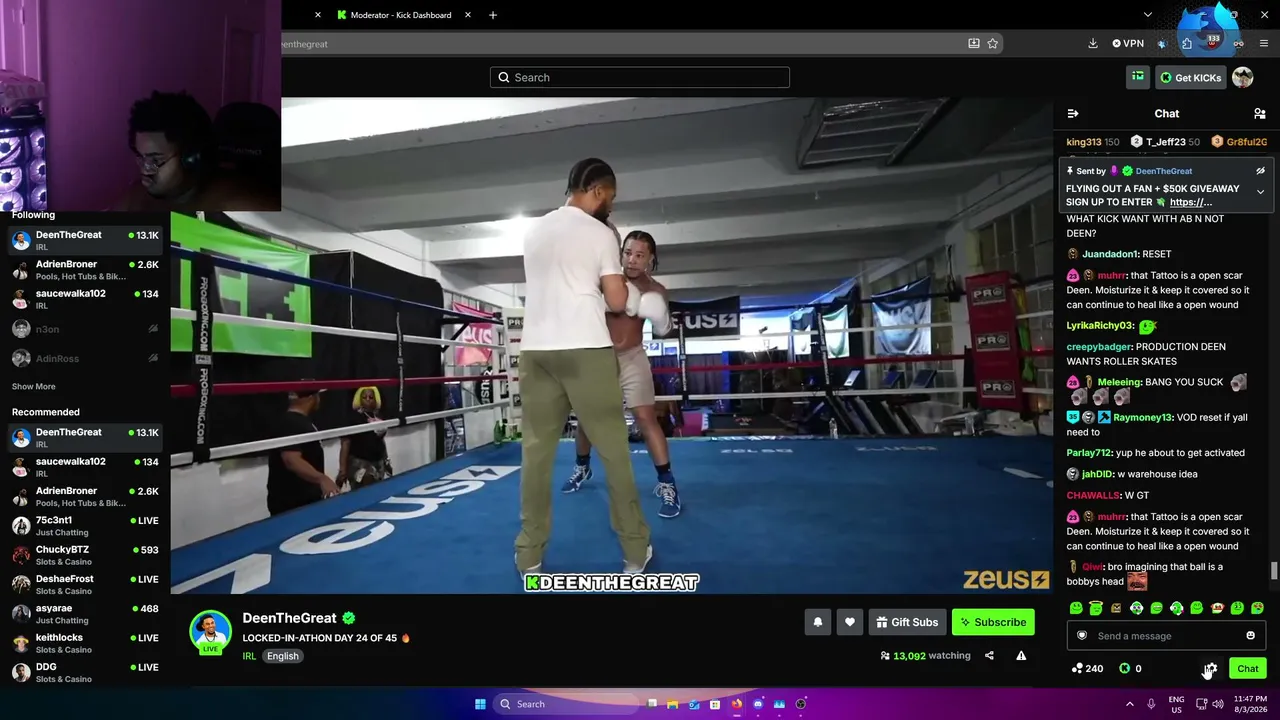The width and height of the screenshot is (1280, 720).
Task: Open the chat user list icon
Action: click(x=1260, y=114)
